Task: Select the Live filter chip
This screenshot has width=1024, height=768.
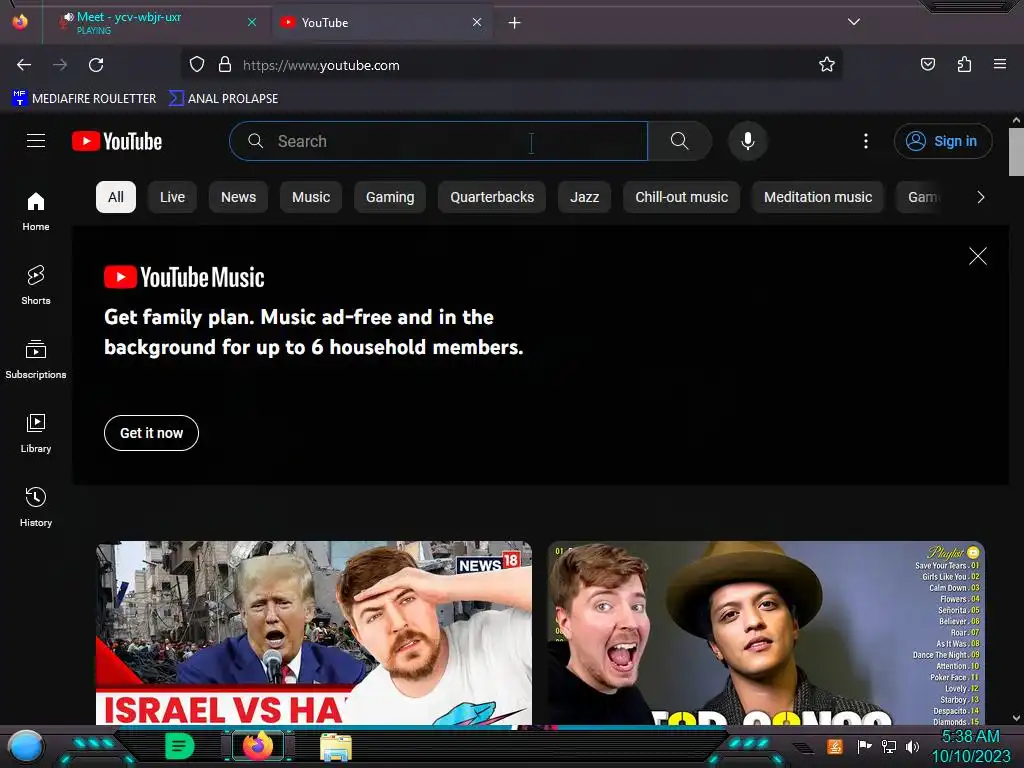Action: [x=172, y=197]
